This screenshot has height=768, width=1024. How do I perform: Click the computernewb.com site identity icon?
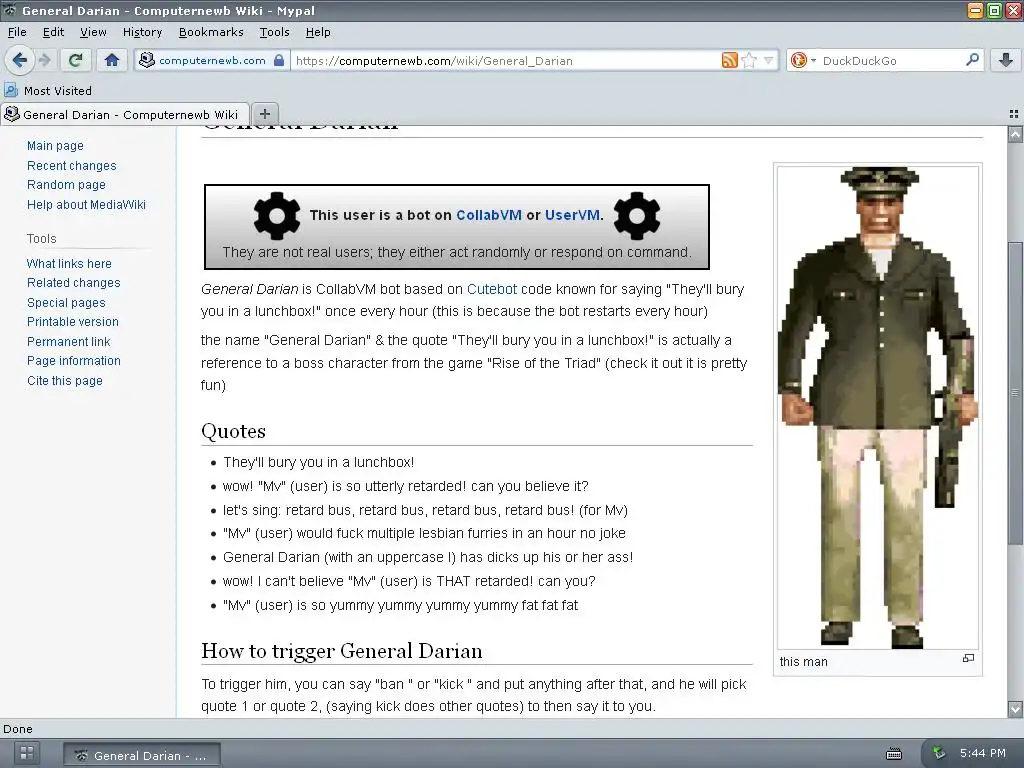click(147, 61)
